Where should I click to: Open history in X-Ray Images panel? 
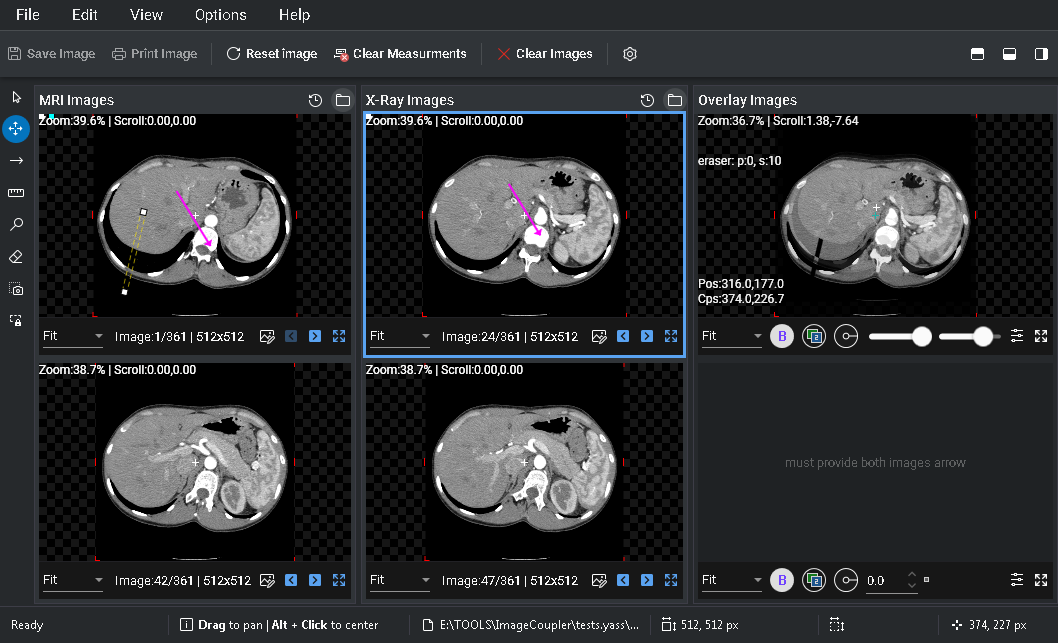(x=647, y=101)
